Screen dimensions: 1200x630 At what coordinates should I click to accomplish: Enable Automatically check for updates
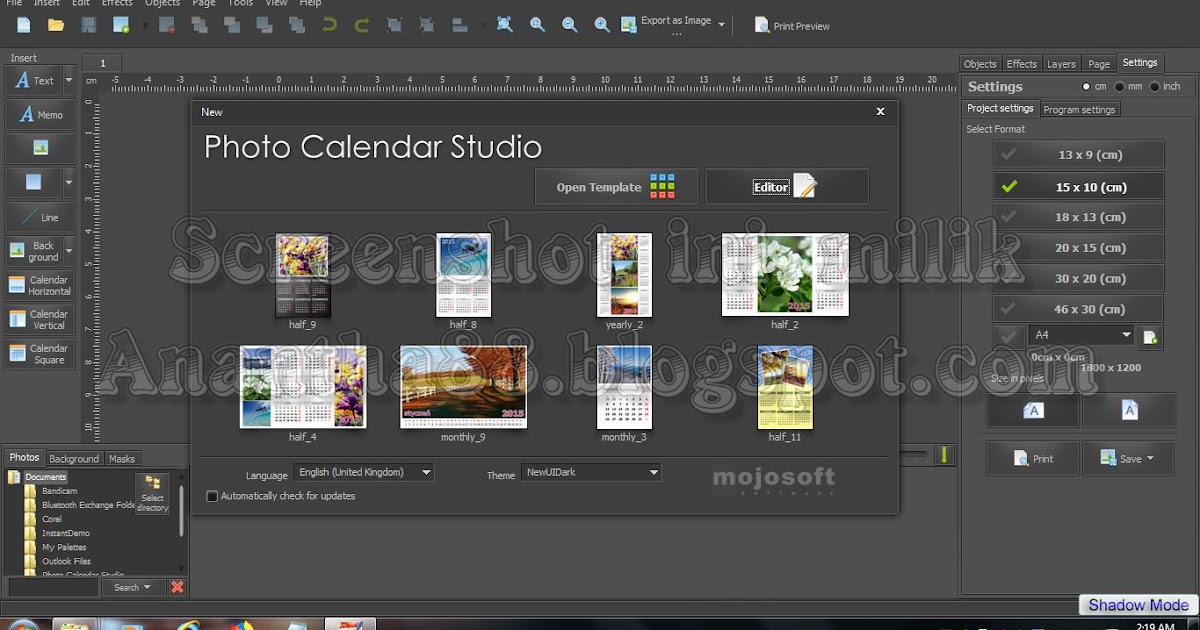coord(211,496)
